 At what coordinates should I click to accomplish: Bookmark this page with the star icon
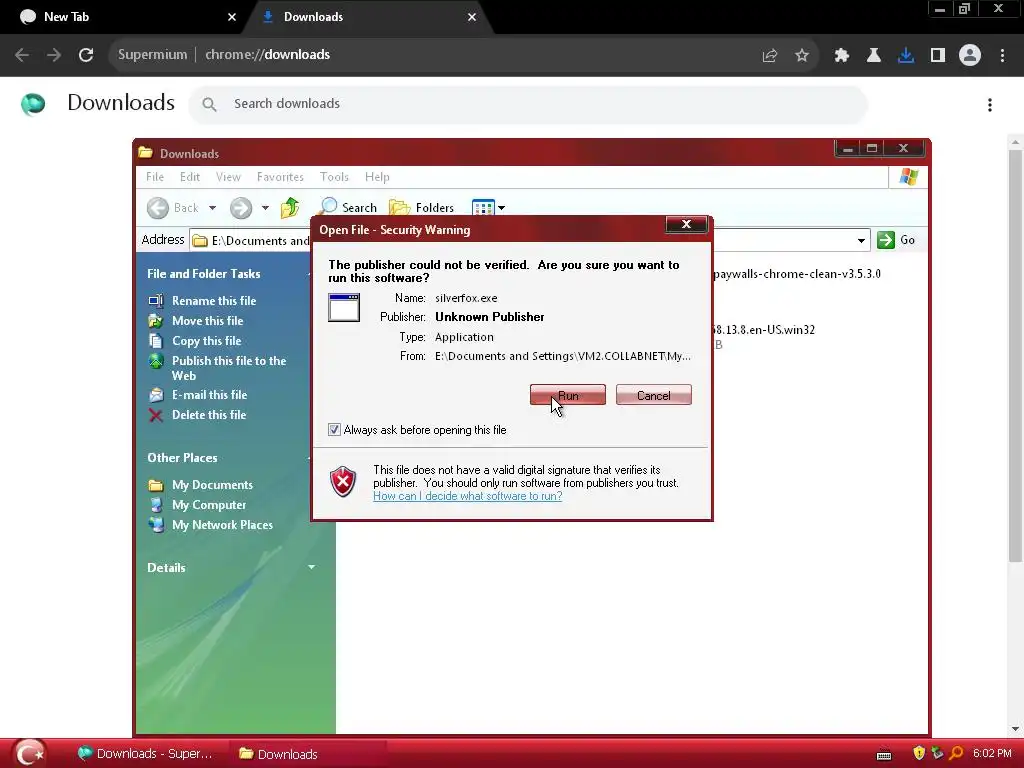coord(802,56)
